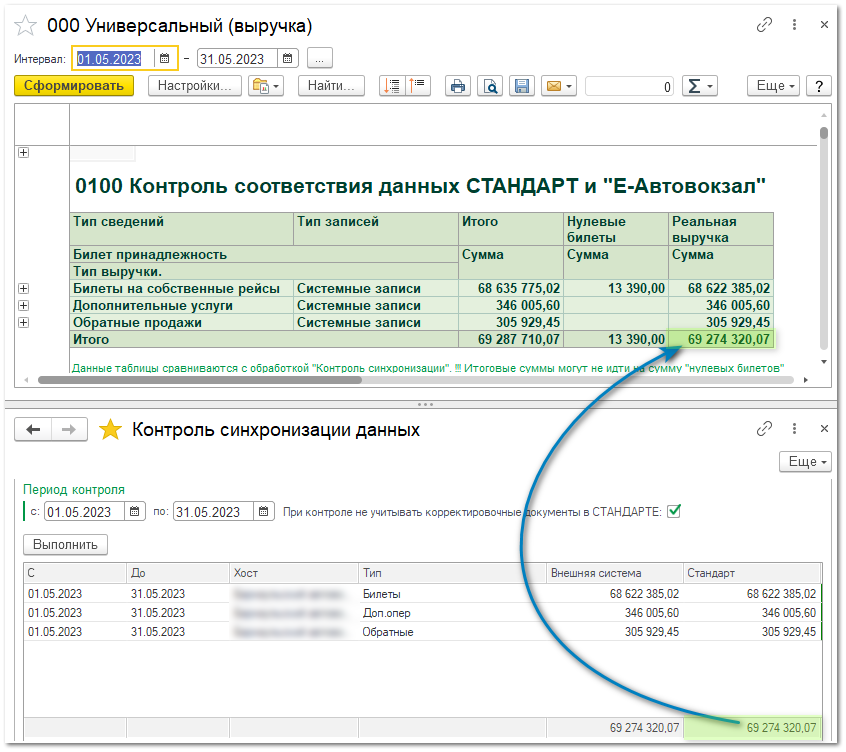The width and height of the screenshot is (846, 752).
Task: Click the Σ sum calculation icon
Action: click(694, 86)
